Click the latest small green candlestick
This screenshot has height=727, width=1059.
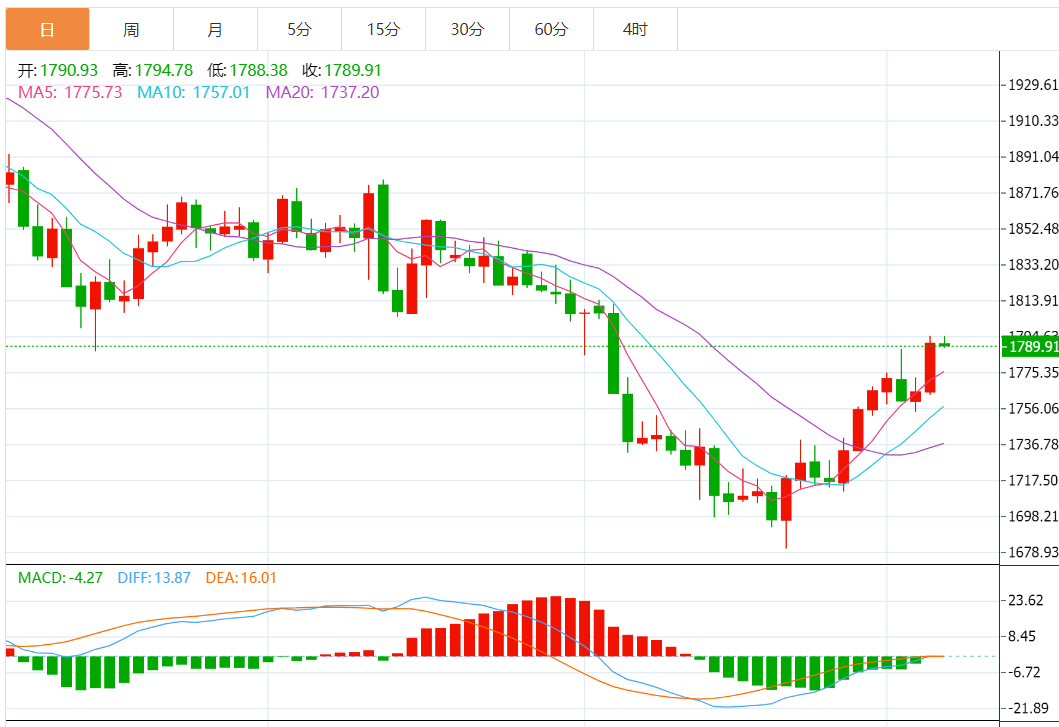(x=944, y=344)
